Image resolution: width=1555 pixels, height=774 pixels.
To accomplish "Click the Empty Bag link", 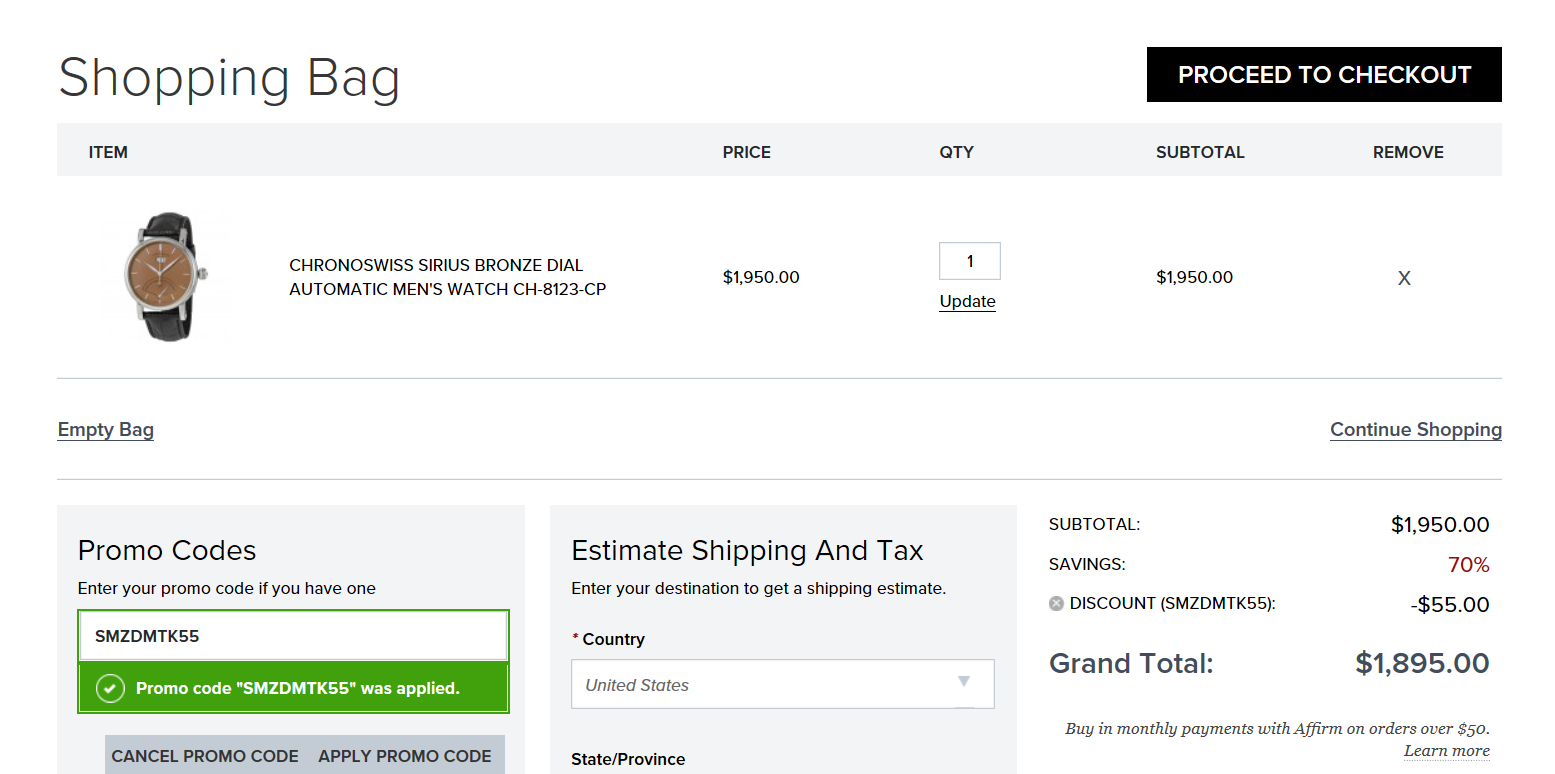I will coord(106,430).
